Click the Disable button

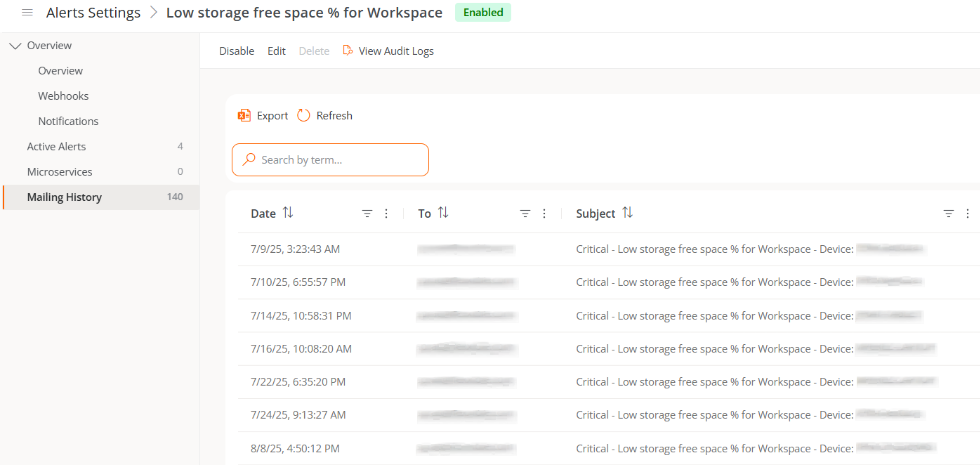click(236, 51)
